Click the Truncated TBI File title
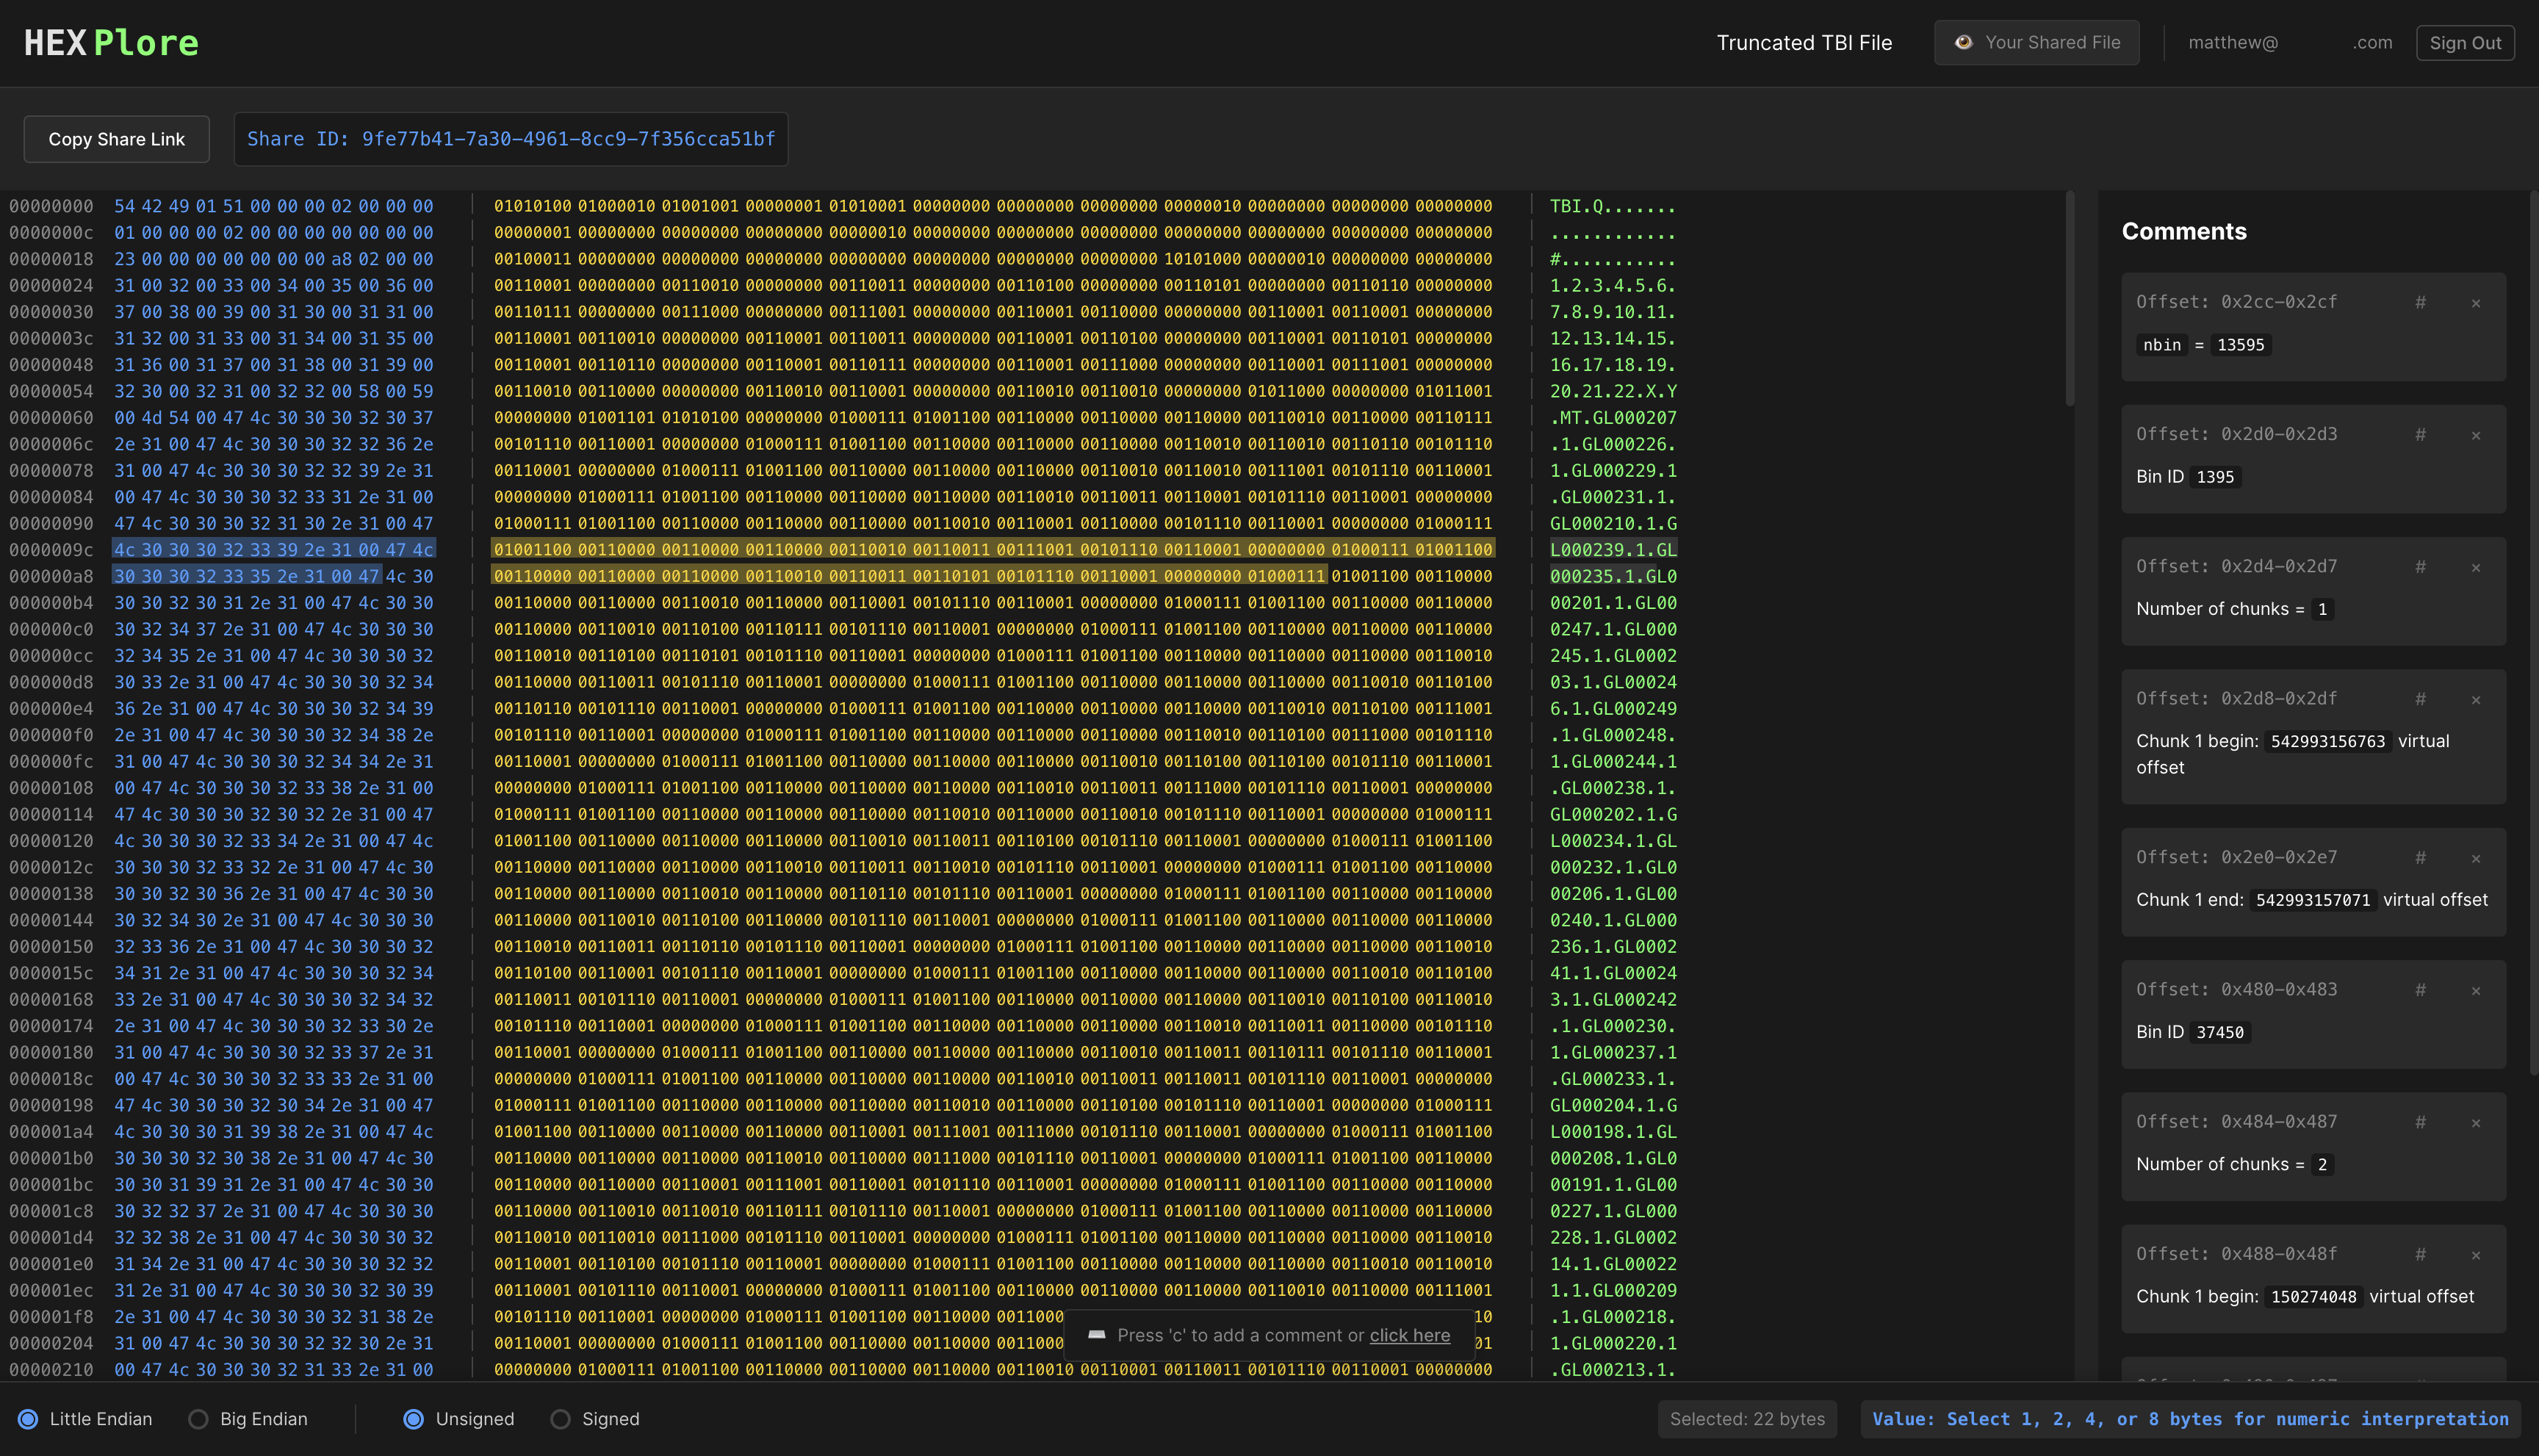The height and width of the screenshot is (1456, 2539). coord(1804,43)
